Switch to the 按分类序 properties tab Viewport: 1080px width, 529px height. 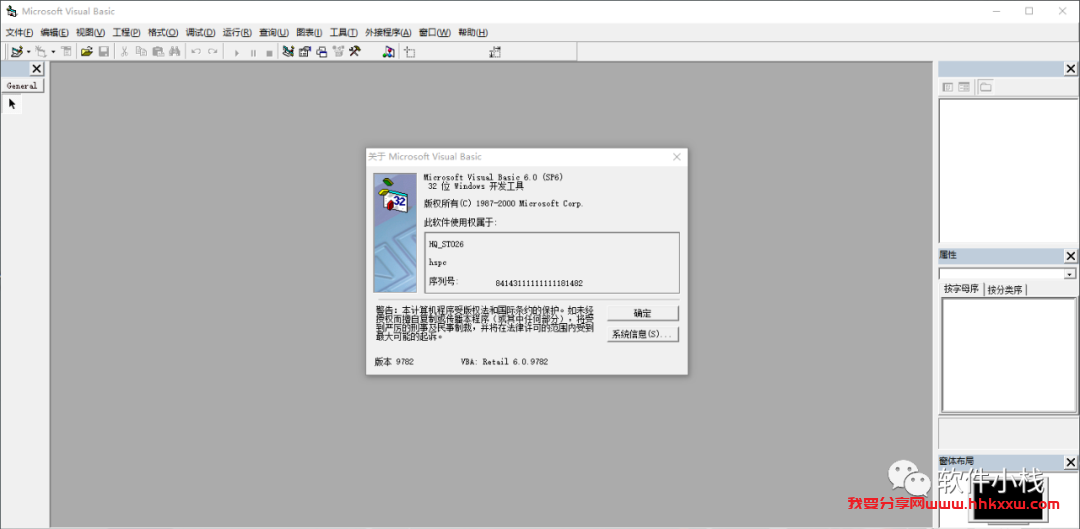tap(1005, 290)
